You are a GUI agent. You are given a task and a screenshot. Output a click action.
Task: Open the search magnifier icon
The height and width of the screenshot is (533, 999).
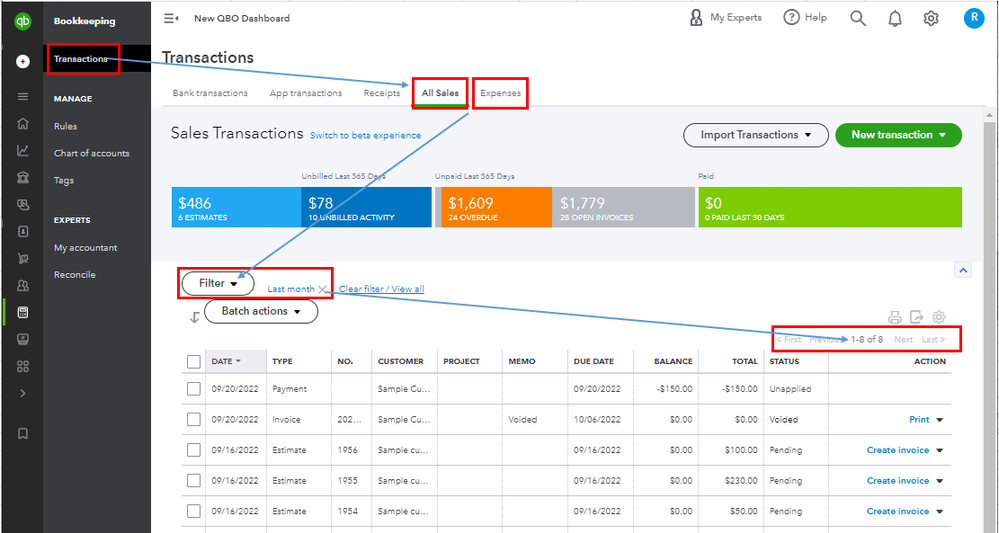tap(858, 18)
